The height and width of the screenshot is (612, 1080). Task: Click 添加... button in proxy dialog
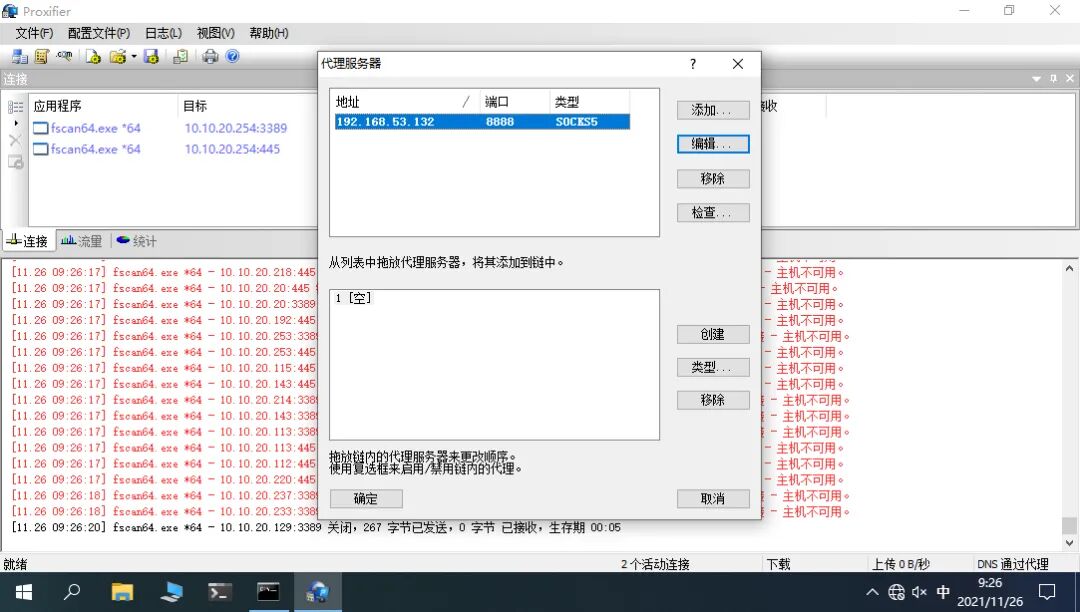713,110
